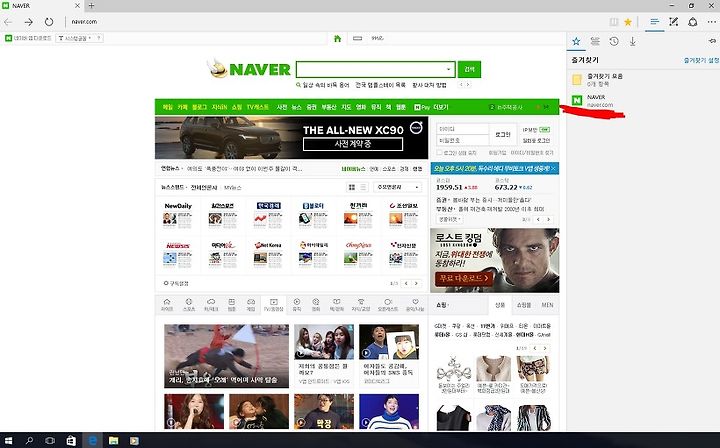The height and width of the screenshot is (448, 720).
Task: Open the Make a Web Note pen icon
Action: point(674,22)
